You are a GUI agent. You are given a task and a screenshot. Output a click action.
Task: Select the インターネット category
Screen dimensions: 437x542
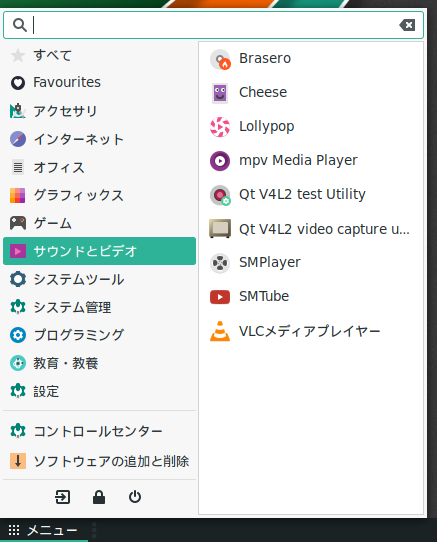click(x=100, y=139)
